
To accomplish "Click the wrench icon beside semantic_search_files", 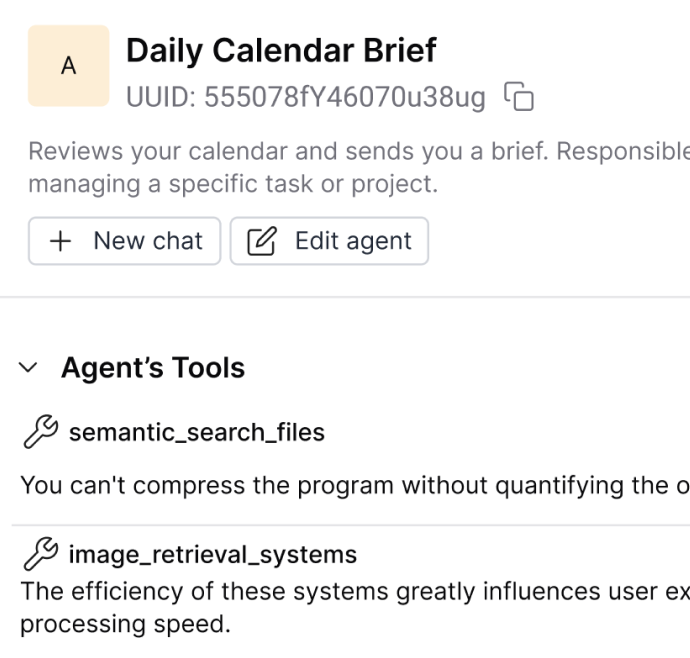I will pos(40,432).
